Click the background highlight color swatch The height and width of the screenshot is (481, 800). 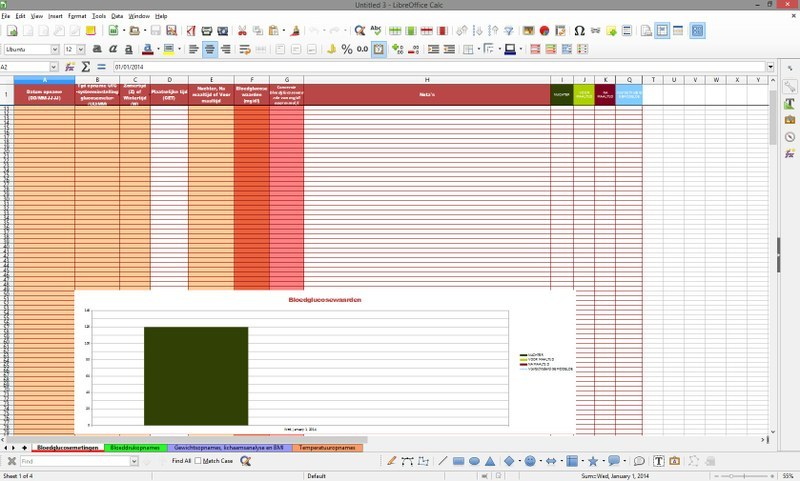tap(169, 49)
